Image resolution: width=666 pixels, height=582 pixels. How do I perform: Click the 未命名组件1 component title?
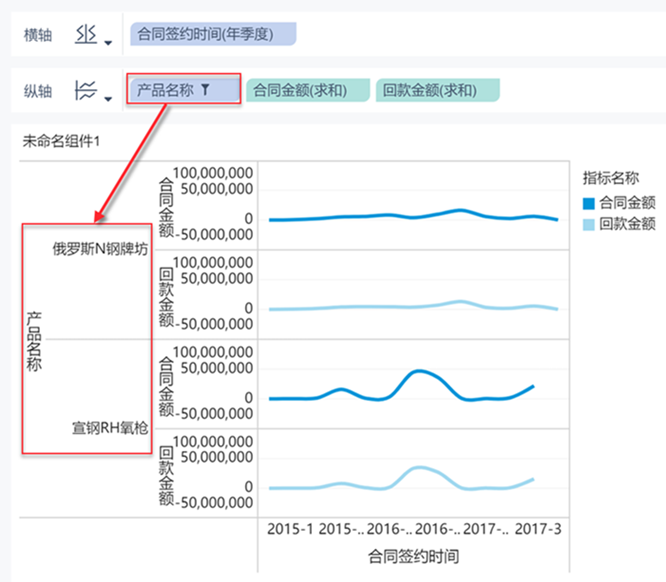pos(61,141)
